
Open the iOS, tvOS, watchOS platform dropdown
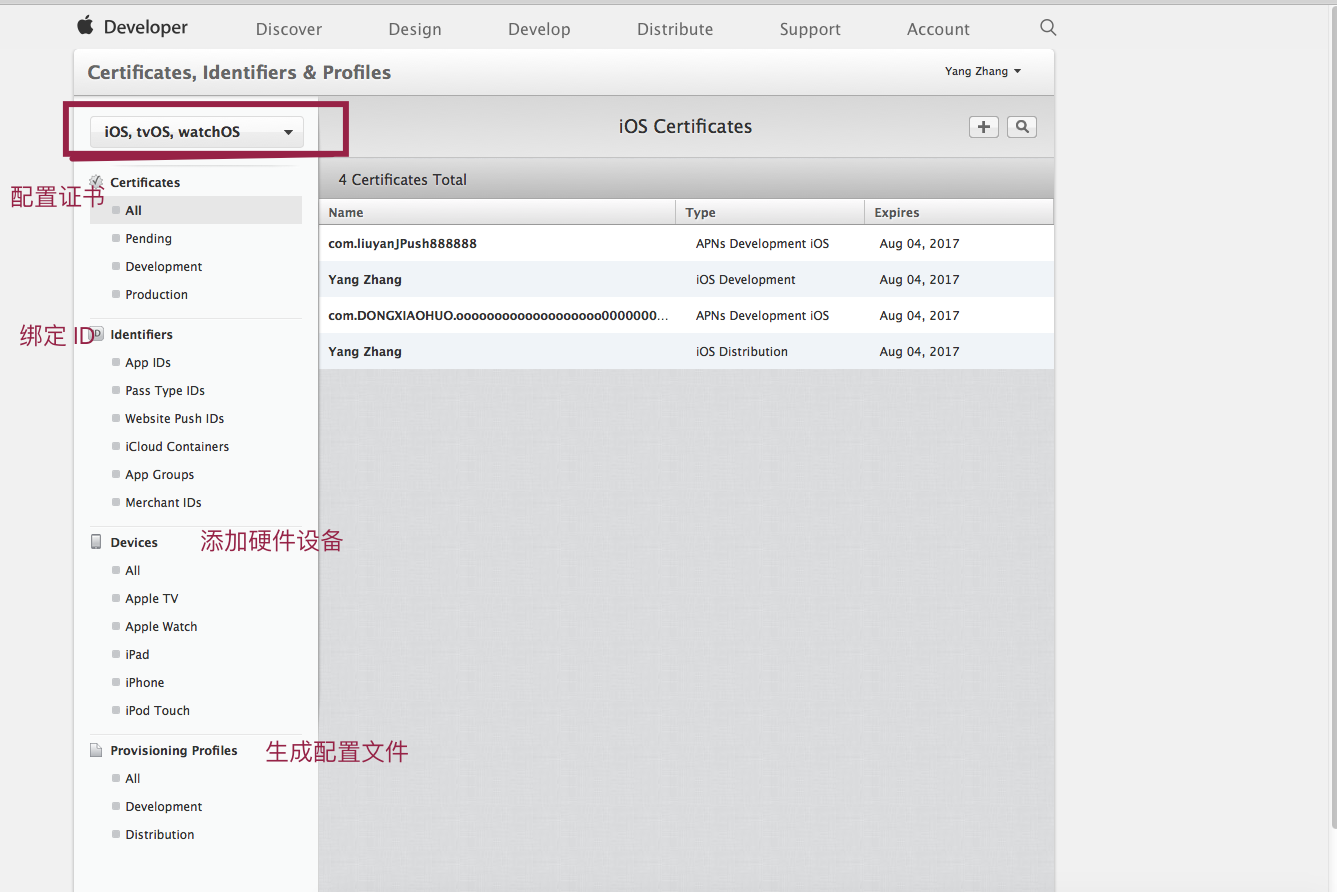click(197, 132)
